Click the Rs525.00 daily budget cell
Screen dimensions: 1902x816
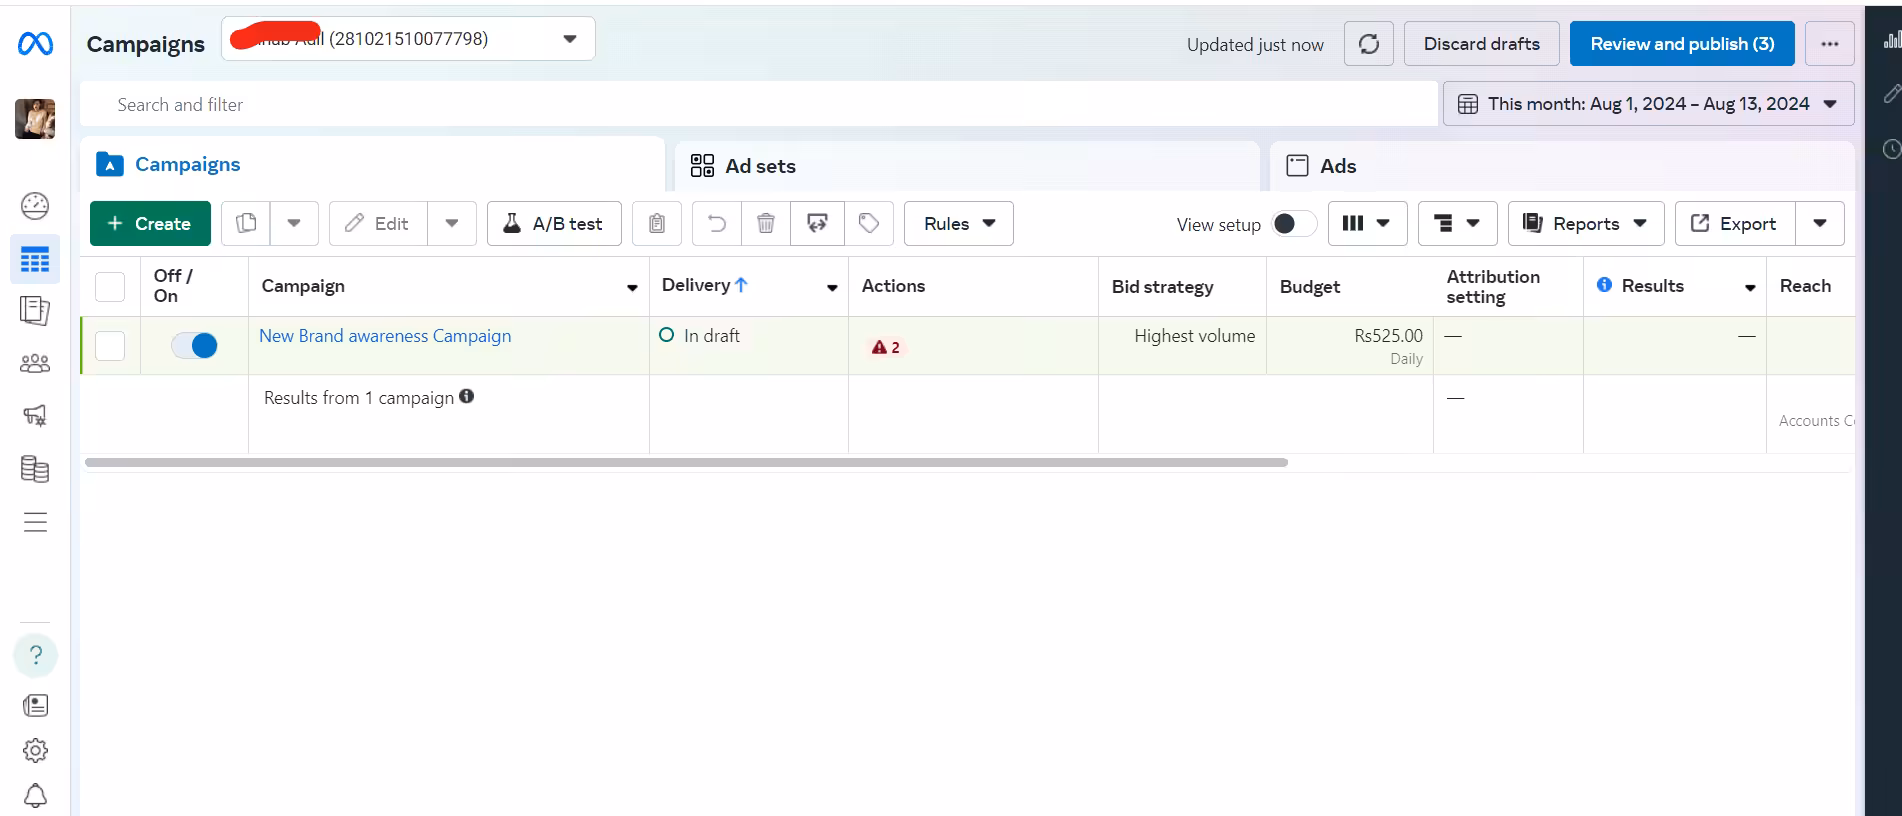(x=1350, y=346)
